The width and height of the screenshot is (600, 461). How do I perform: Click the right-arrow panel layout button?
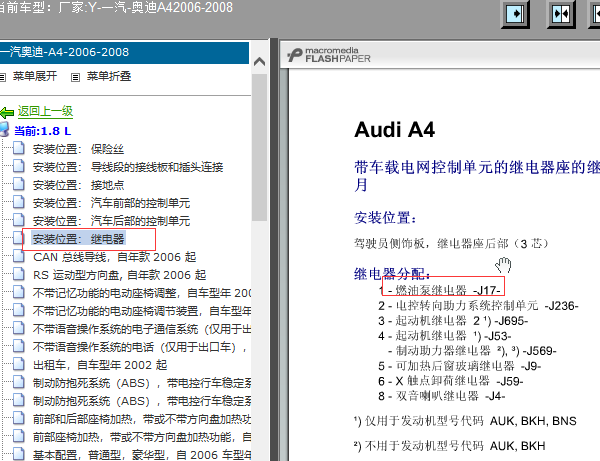[515, 14]
